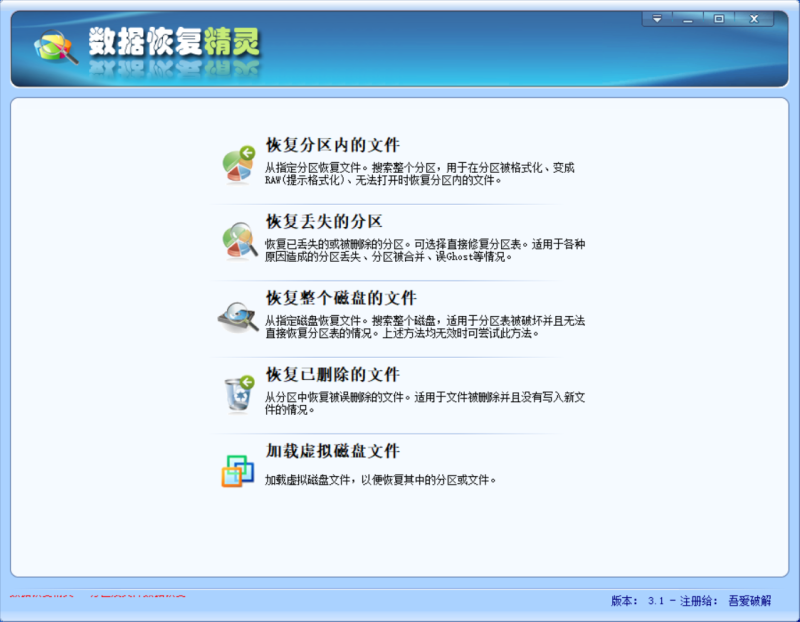Click the version 3.1 status text
The height and width of the screenshot is (622, 800).
click(x=638, y=601)
